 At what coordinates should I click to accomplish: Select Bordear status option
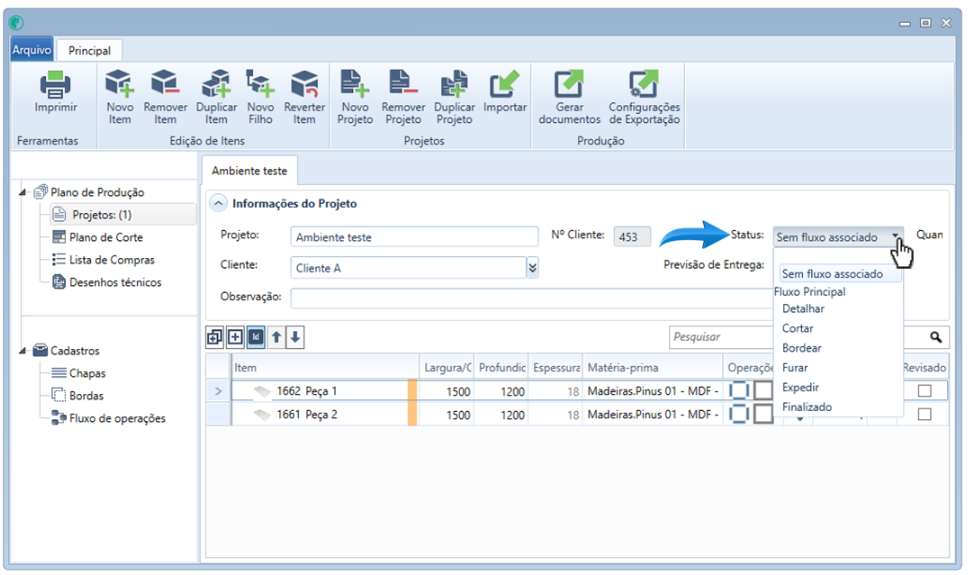pyautogui.click(x=801, y=348)
